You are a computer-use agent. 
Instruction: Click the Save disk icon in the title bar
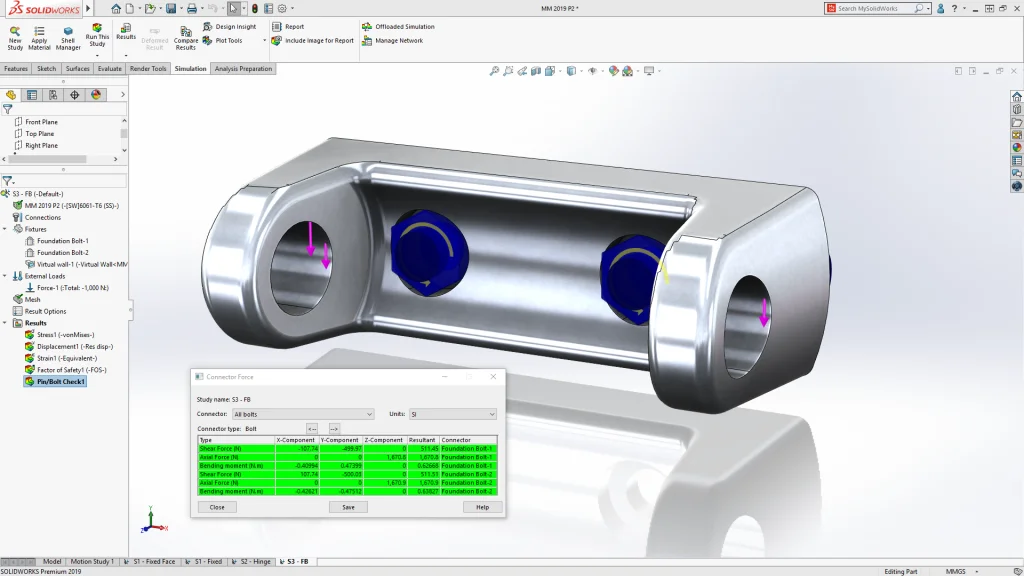click(x=171, y=8)
